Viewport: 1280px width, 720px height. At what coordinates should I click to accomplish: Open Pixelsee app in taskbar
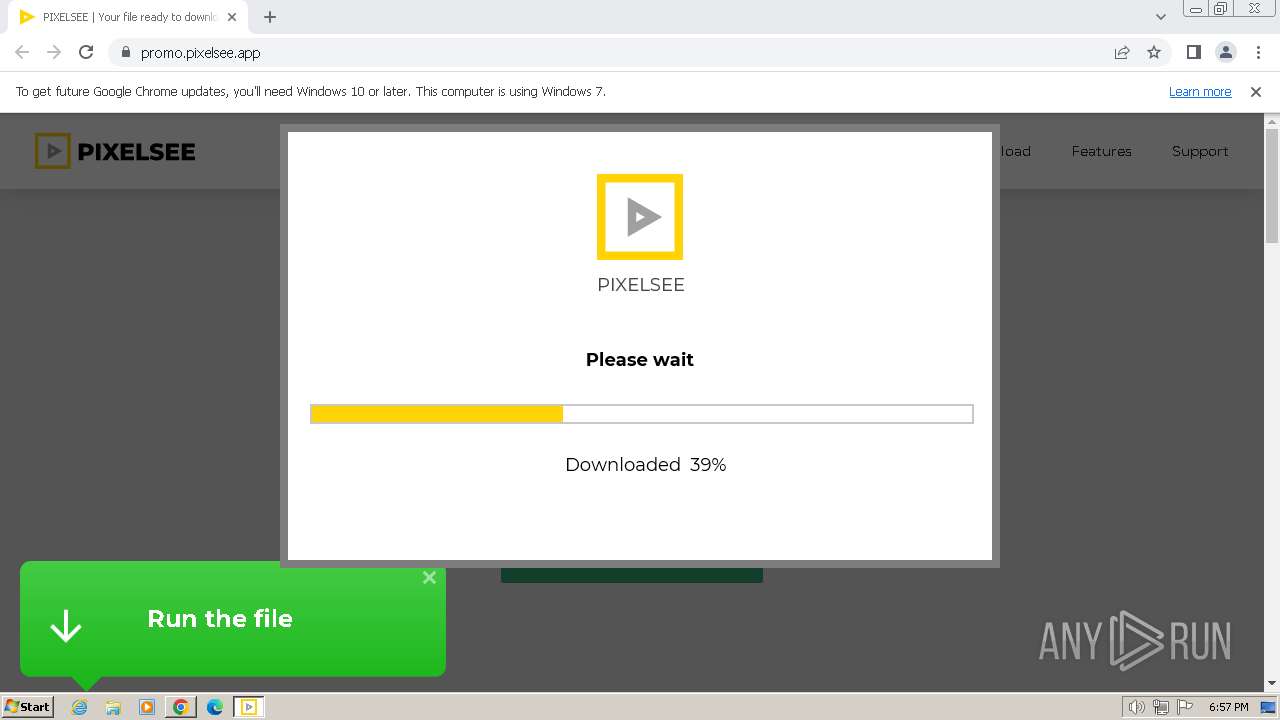(248, 707)
